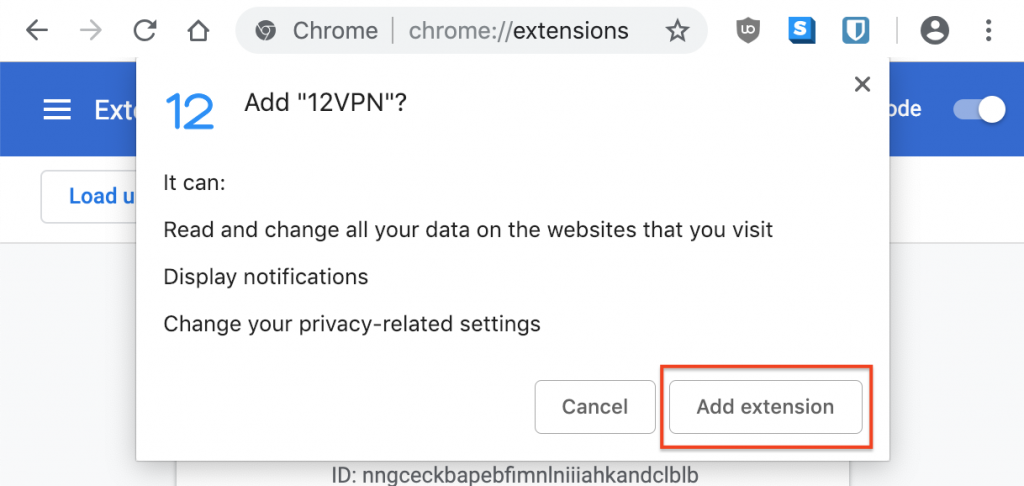Image resolution: width=1024 pixels, height=486 pixels.
Task: Click the blue S extension icon
Action: (801, 31)
